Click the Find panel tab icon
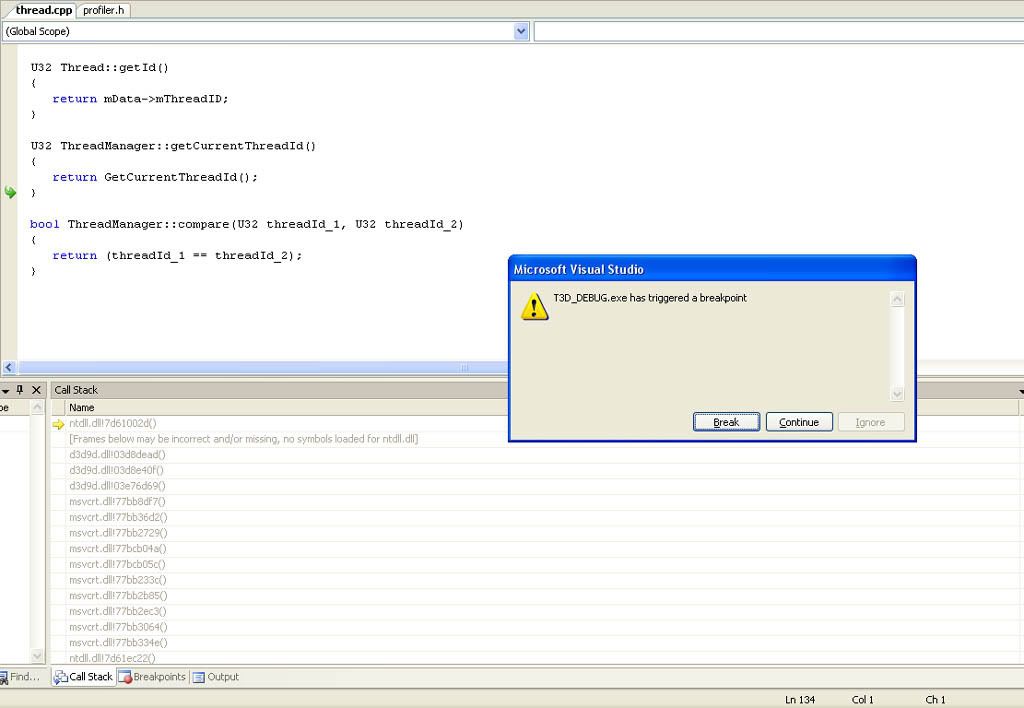Viewport: 1024px width, 708px height. pyautogui.click(x=4, y=677)
